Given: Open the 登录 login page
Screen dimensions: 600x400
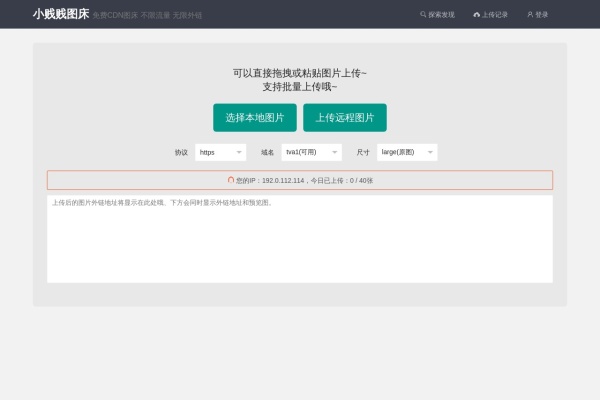Looking at the screenshot, I should [541, 15].
